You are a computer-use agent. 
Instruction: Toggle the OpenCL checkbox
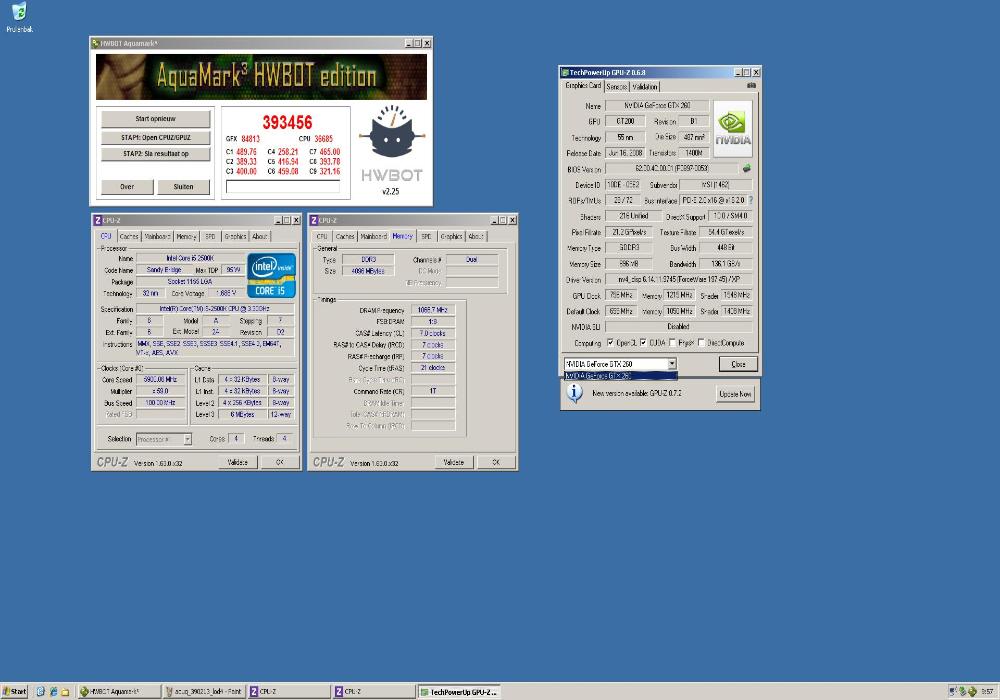coord(610,343)
